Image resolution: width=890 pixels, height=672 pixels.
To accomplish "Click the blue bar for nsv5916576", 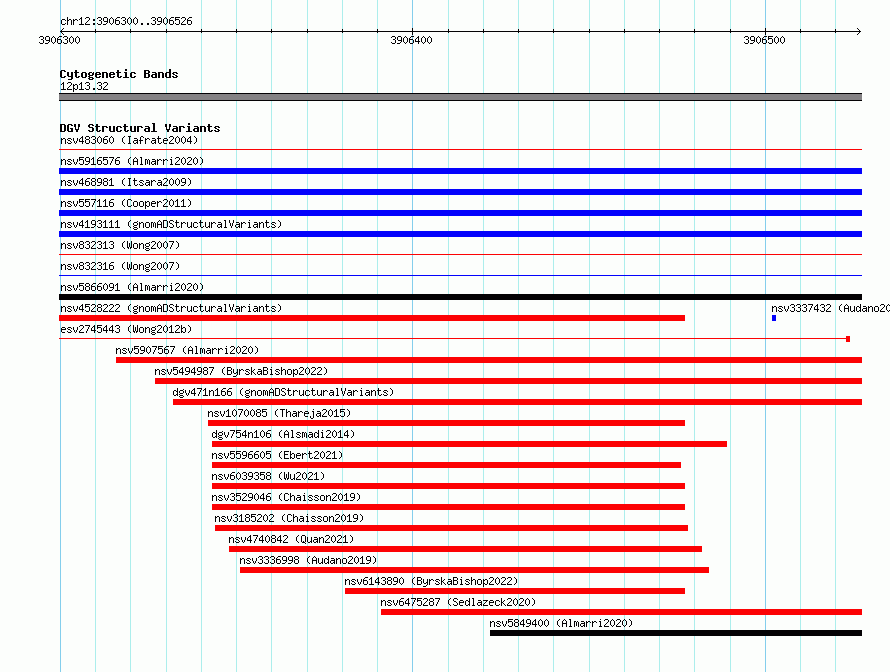I will (x=460, y=171).
